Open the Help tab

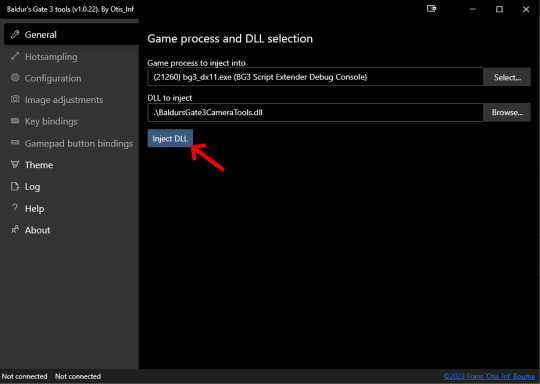click(x=71, y=208)
